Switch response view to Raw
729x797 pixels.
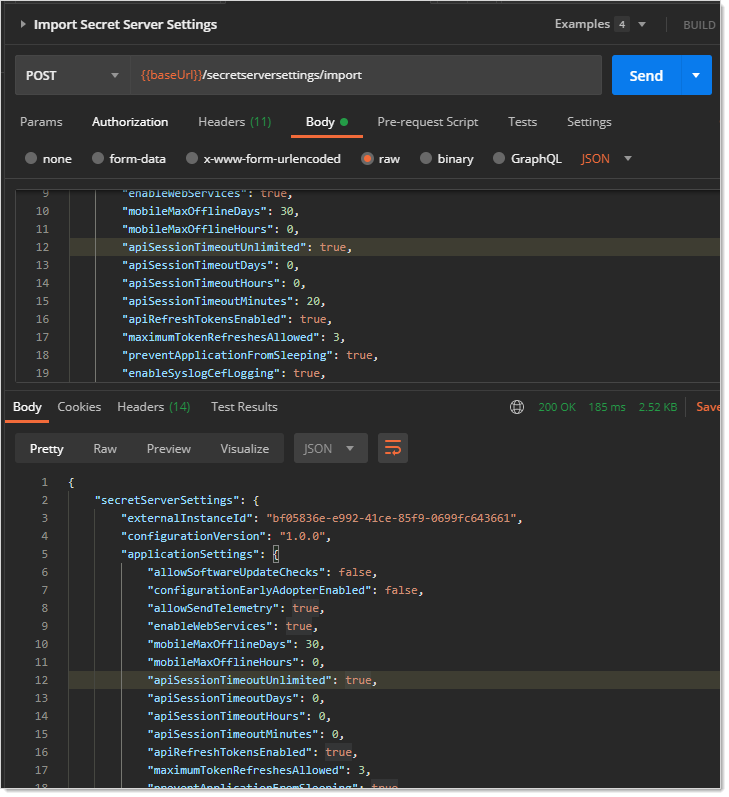click(105, 448)
